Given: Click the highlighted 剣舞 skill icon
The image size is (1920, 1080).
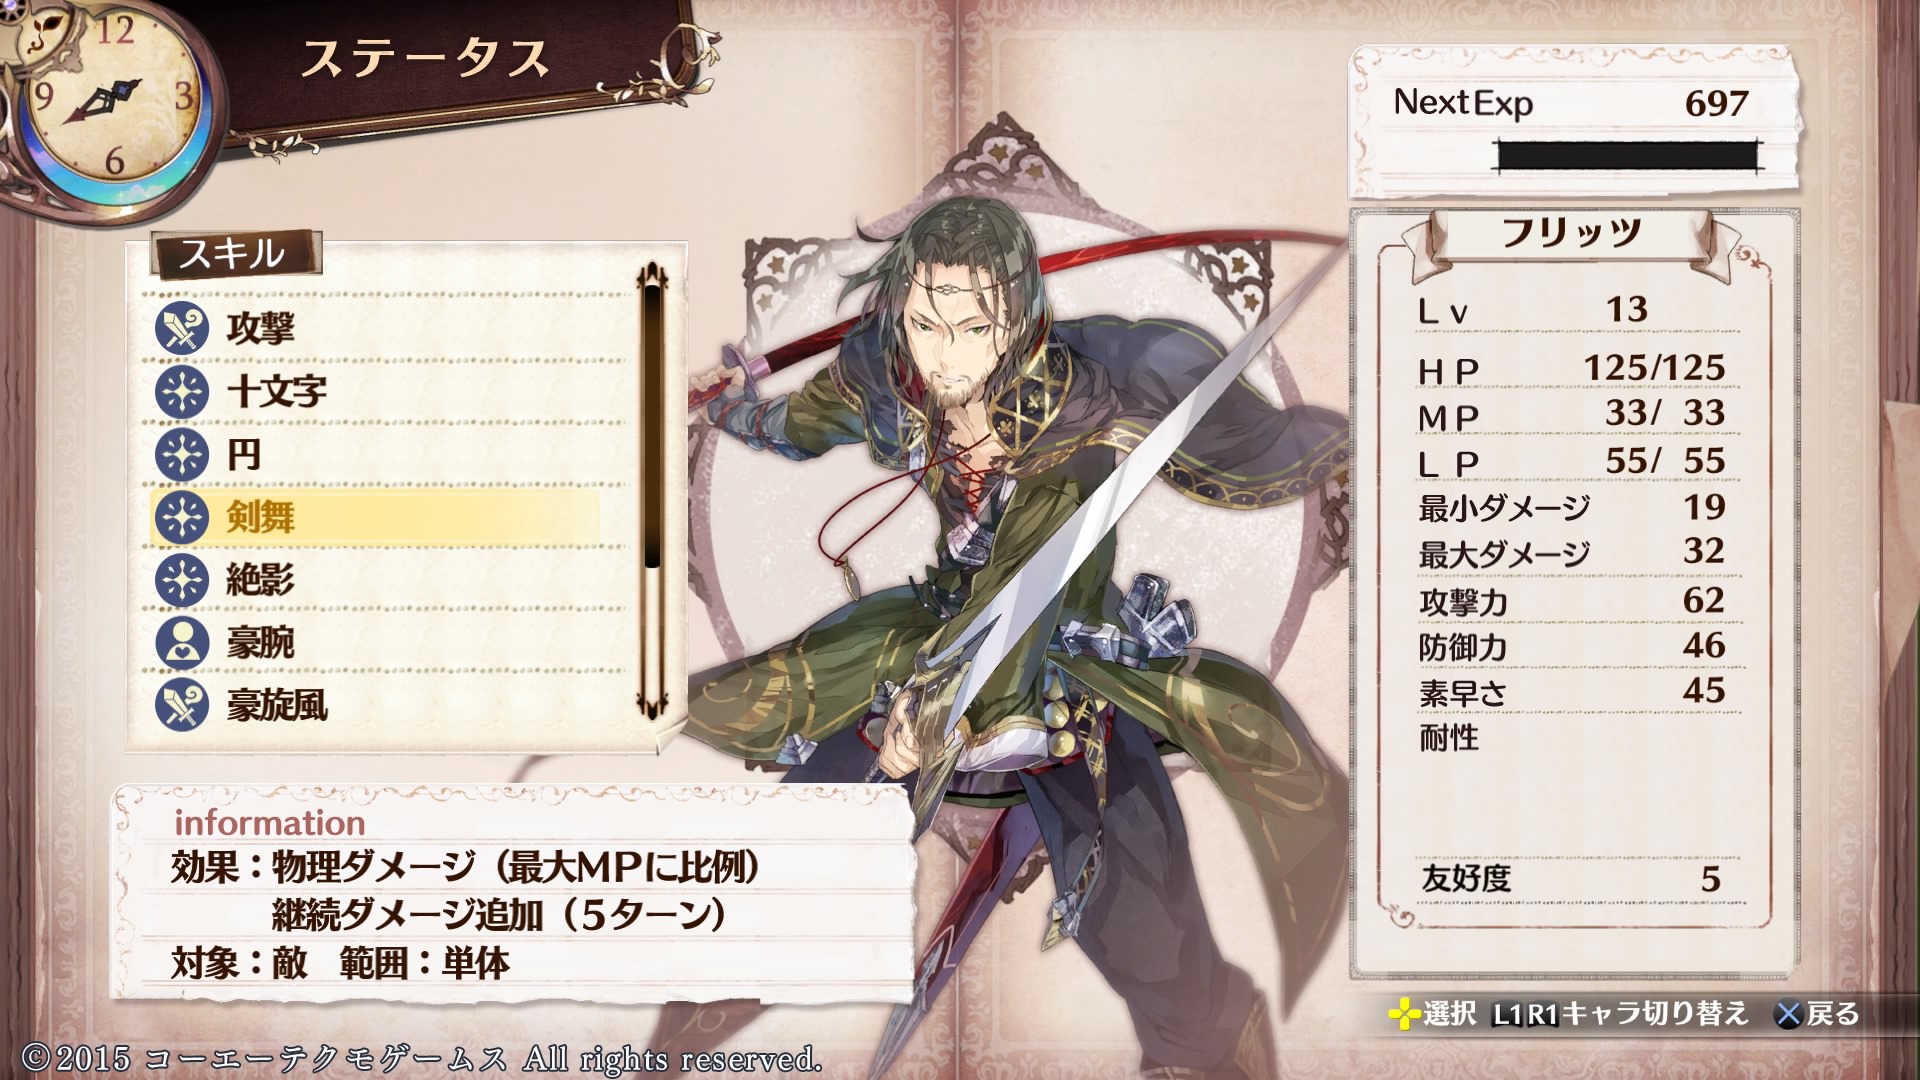Looking at the screenshot, I should (181, 517).
